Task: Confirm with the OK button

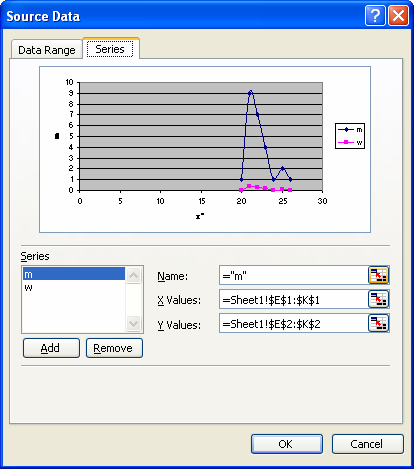Action: [287, 444]
